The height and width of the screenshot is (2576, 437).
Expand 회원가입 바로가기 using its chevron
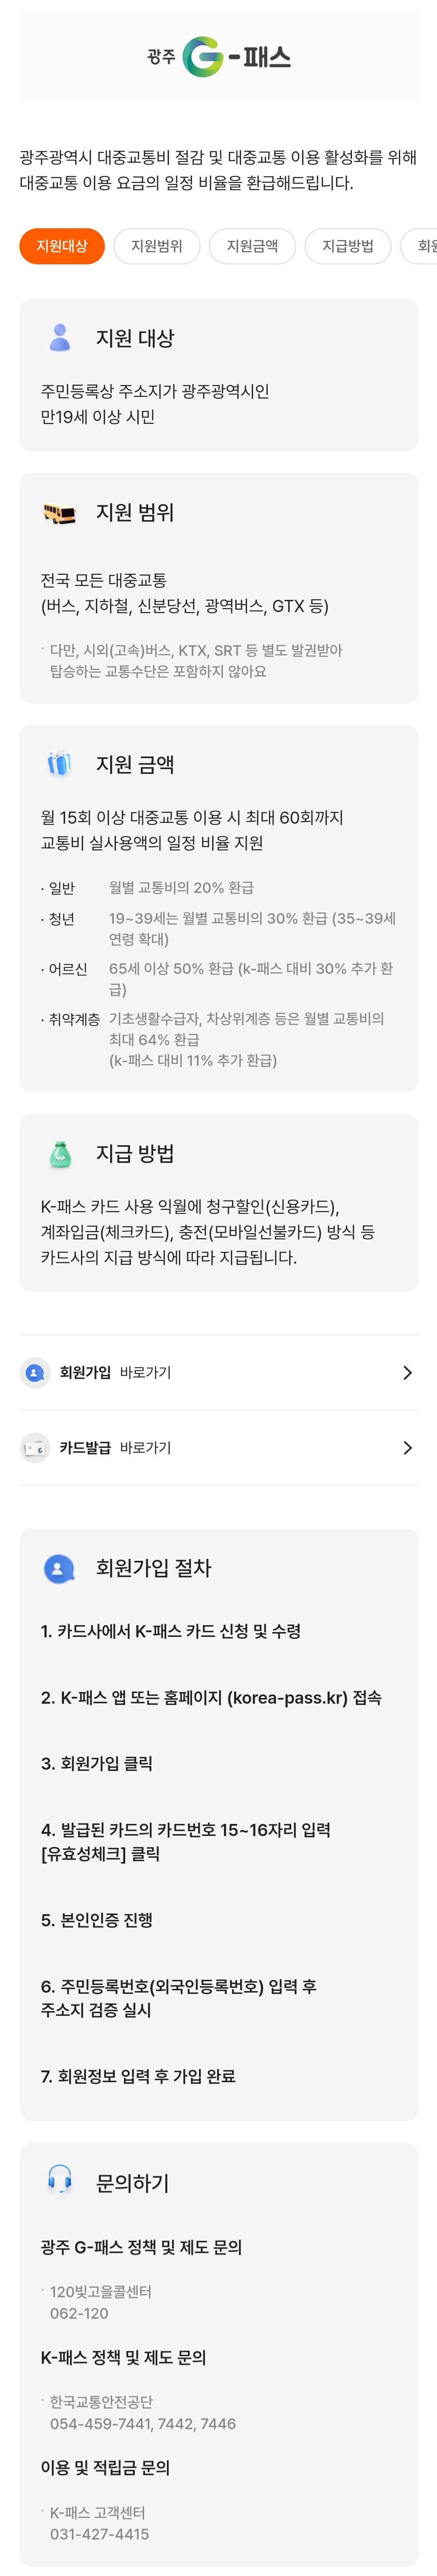(407, 1372)
